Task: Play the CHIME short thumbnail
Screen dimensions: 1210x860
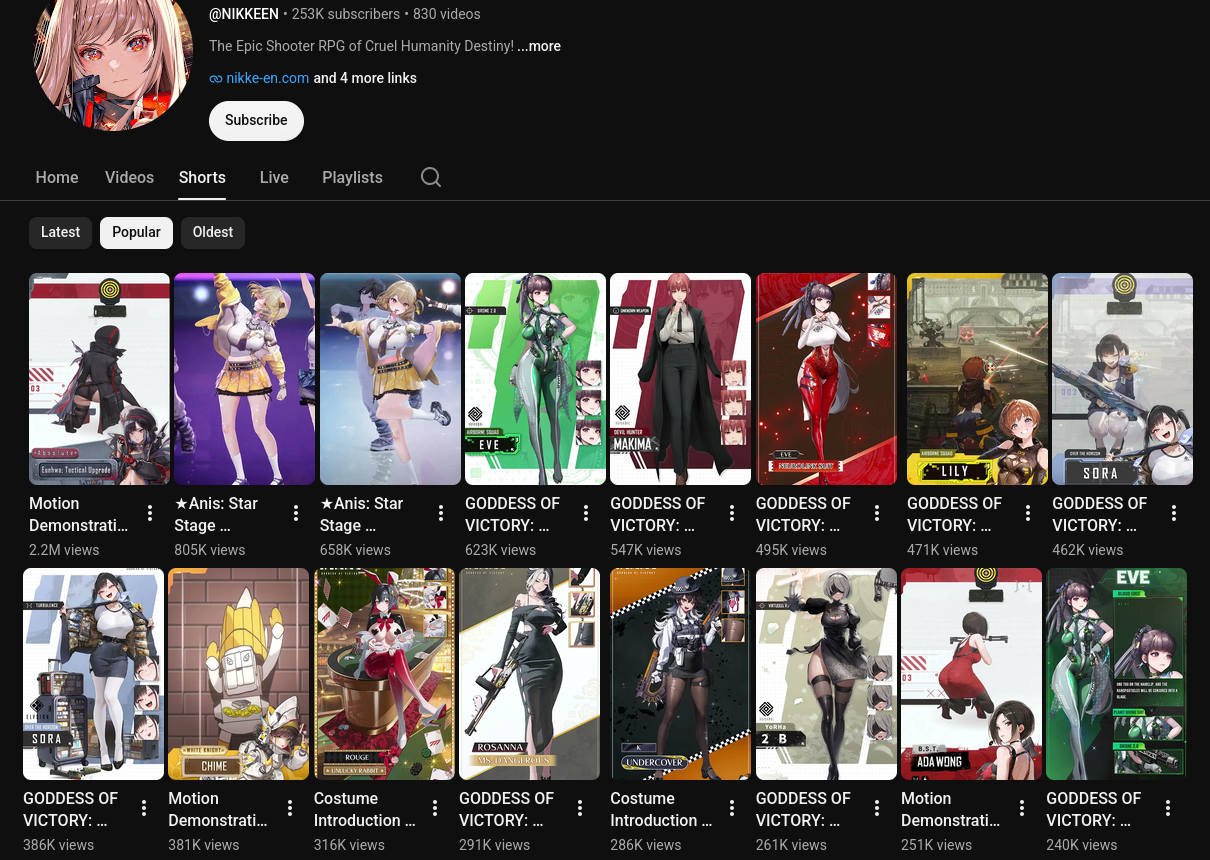Action: (238, 674)
